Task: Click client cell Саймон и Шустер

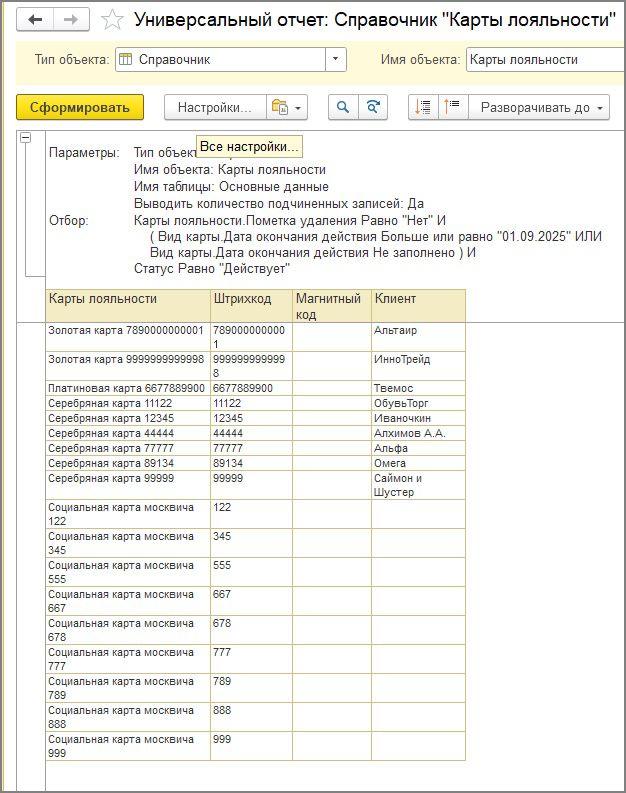Action: coord(418,485)
